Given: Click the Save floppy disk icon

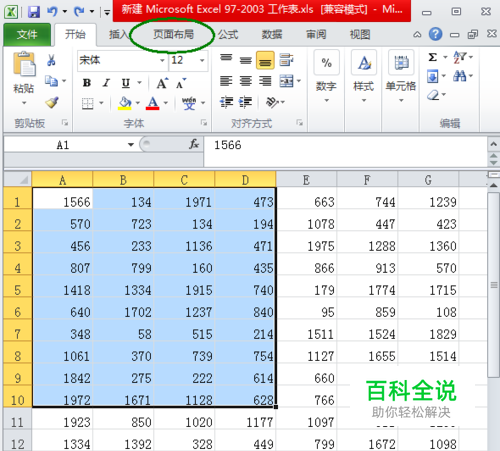Looking at the screenshot, I should tap(34, 12).
